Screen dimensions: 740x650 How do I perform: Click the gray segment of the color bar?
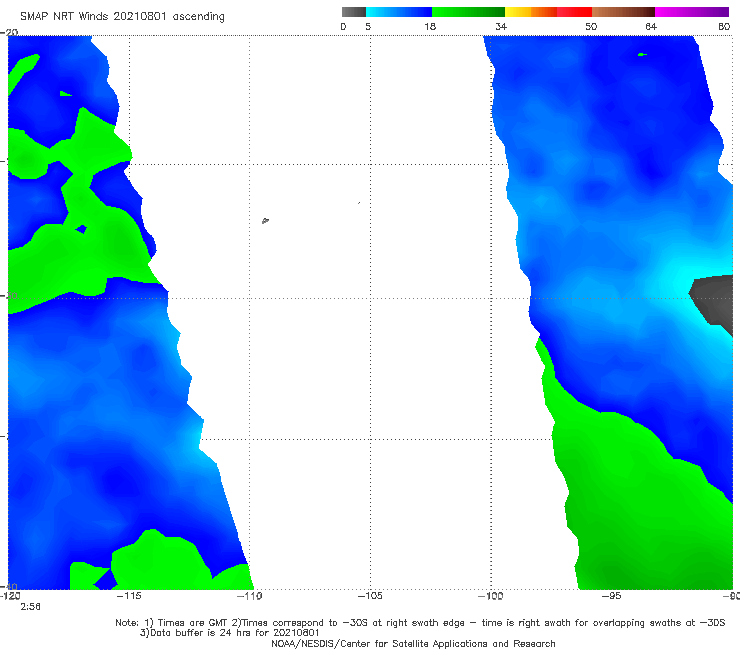[x=353, y=12]
